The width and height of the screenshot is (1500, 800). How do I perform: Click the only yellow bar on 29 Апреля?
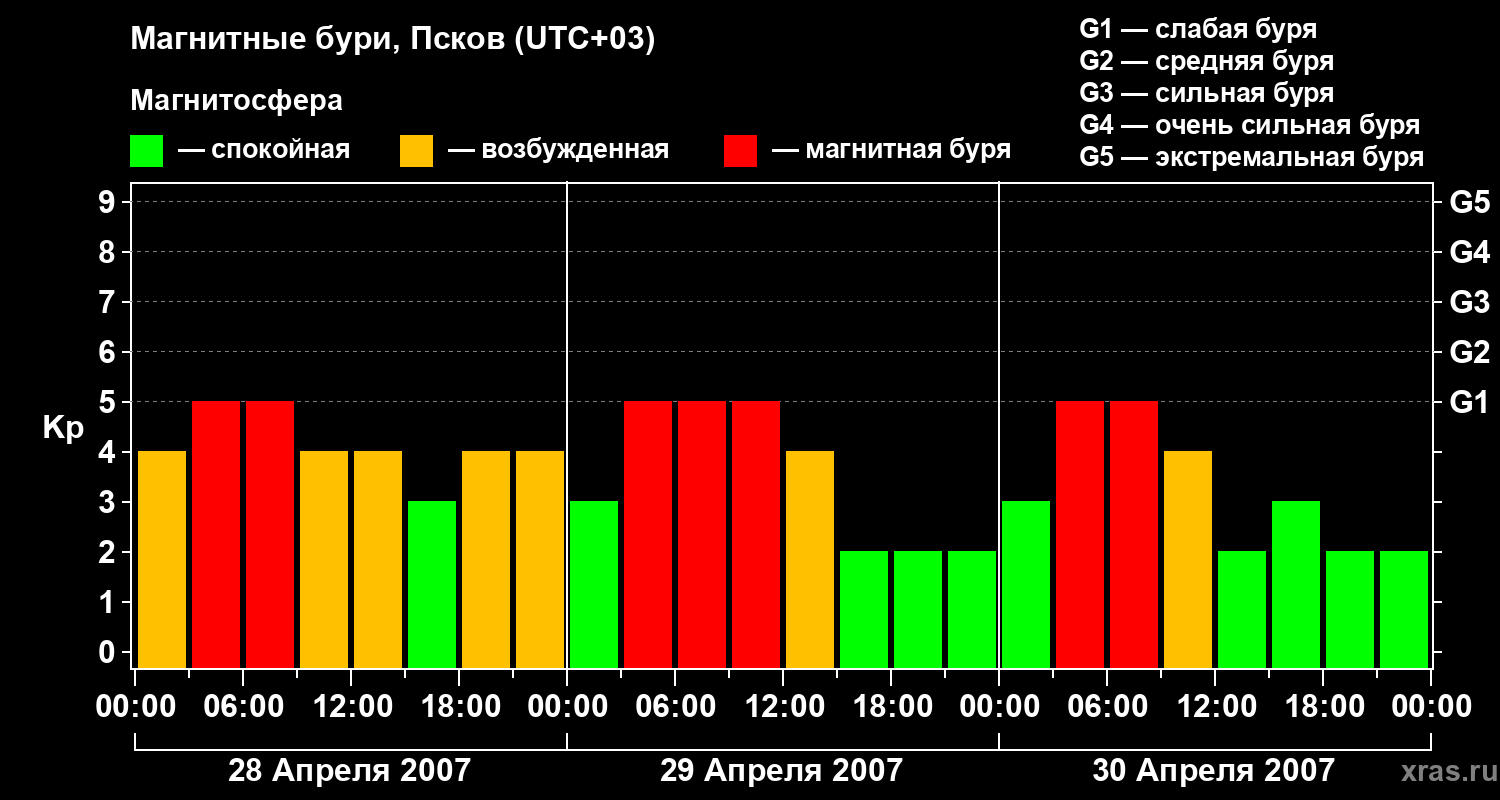point(810,559)
